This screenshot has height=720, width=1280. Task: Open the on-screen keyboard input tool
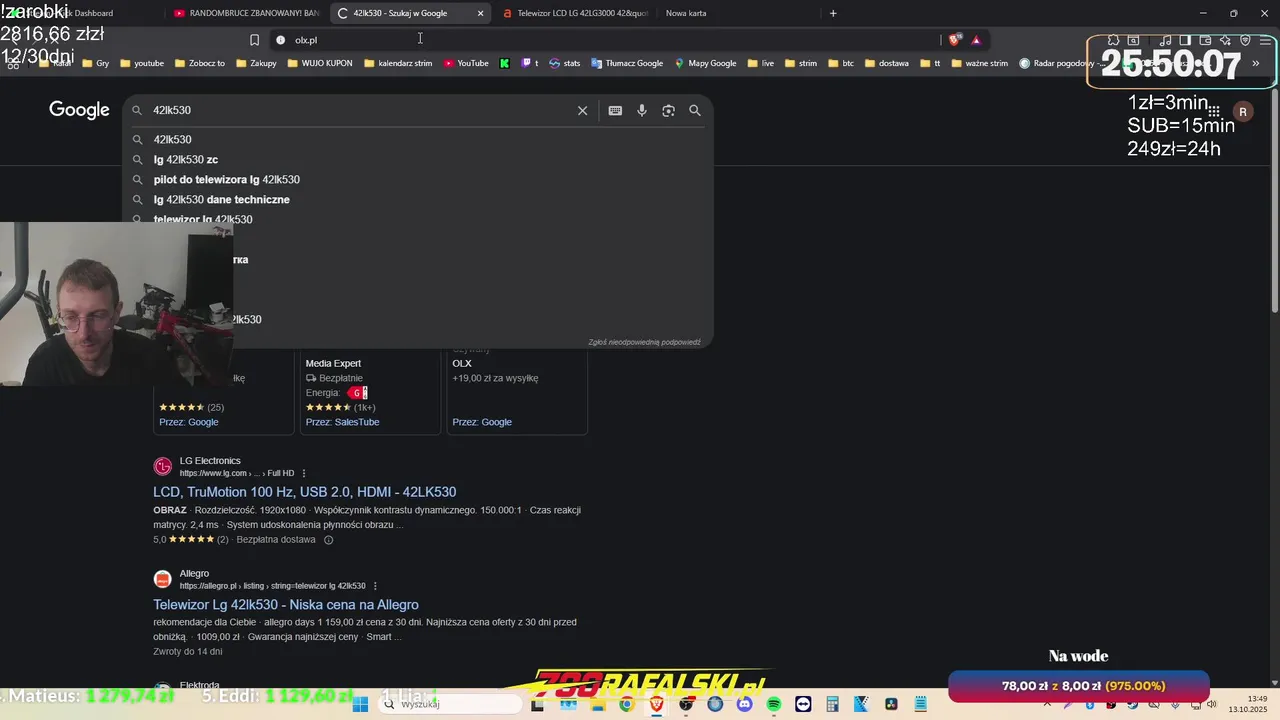pyautogui.click(x=615, y=110)
